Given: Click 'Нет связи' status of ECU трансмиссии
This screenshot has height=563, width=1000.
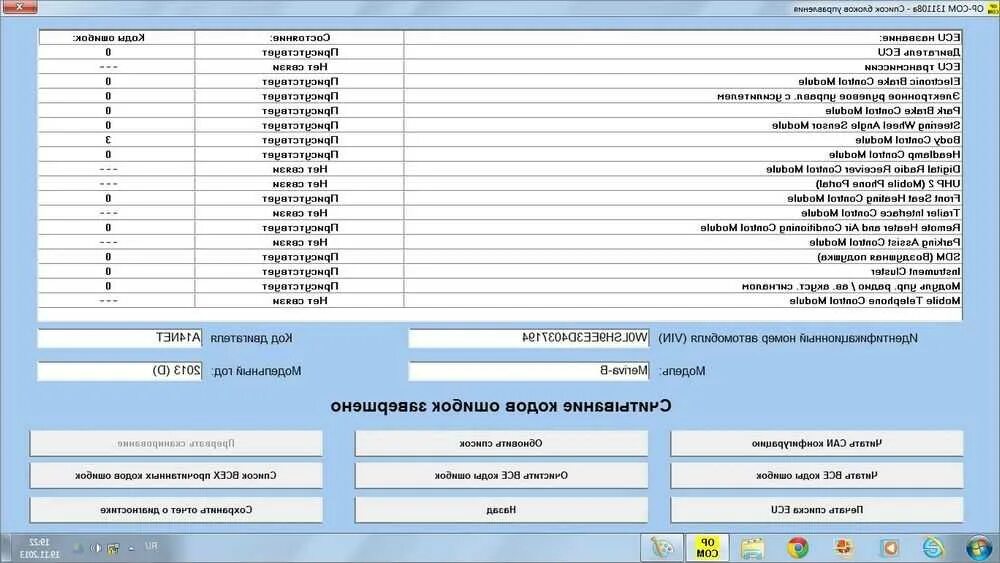Looking at the screenshot, I should click(300, 67).
